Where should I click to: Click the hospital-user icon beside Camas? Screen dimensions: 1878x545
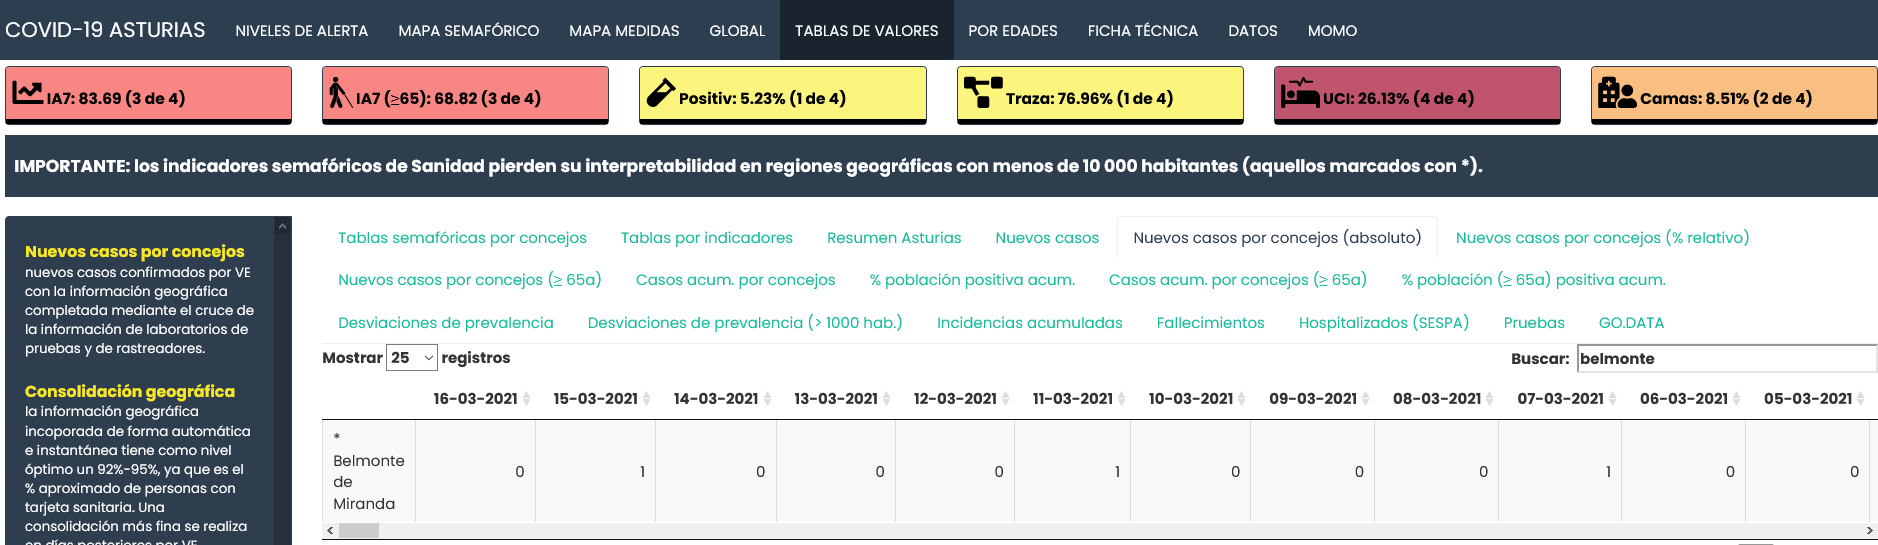tap(1617, 93)
